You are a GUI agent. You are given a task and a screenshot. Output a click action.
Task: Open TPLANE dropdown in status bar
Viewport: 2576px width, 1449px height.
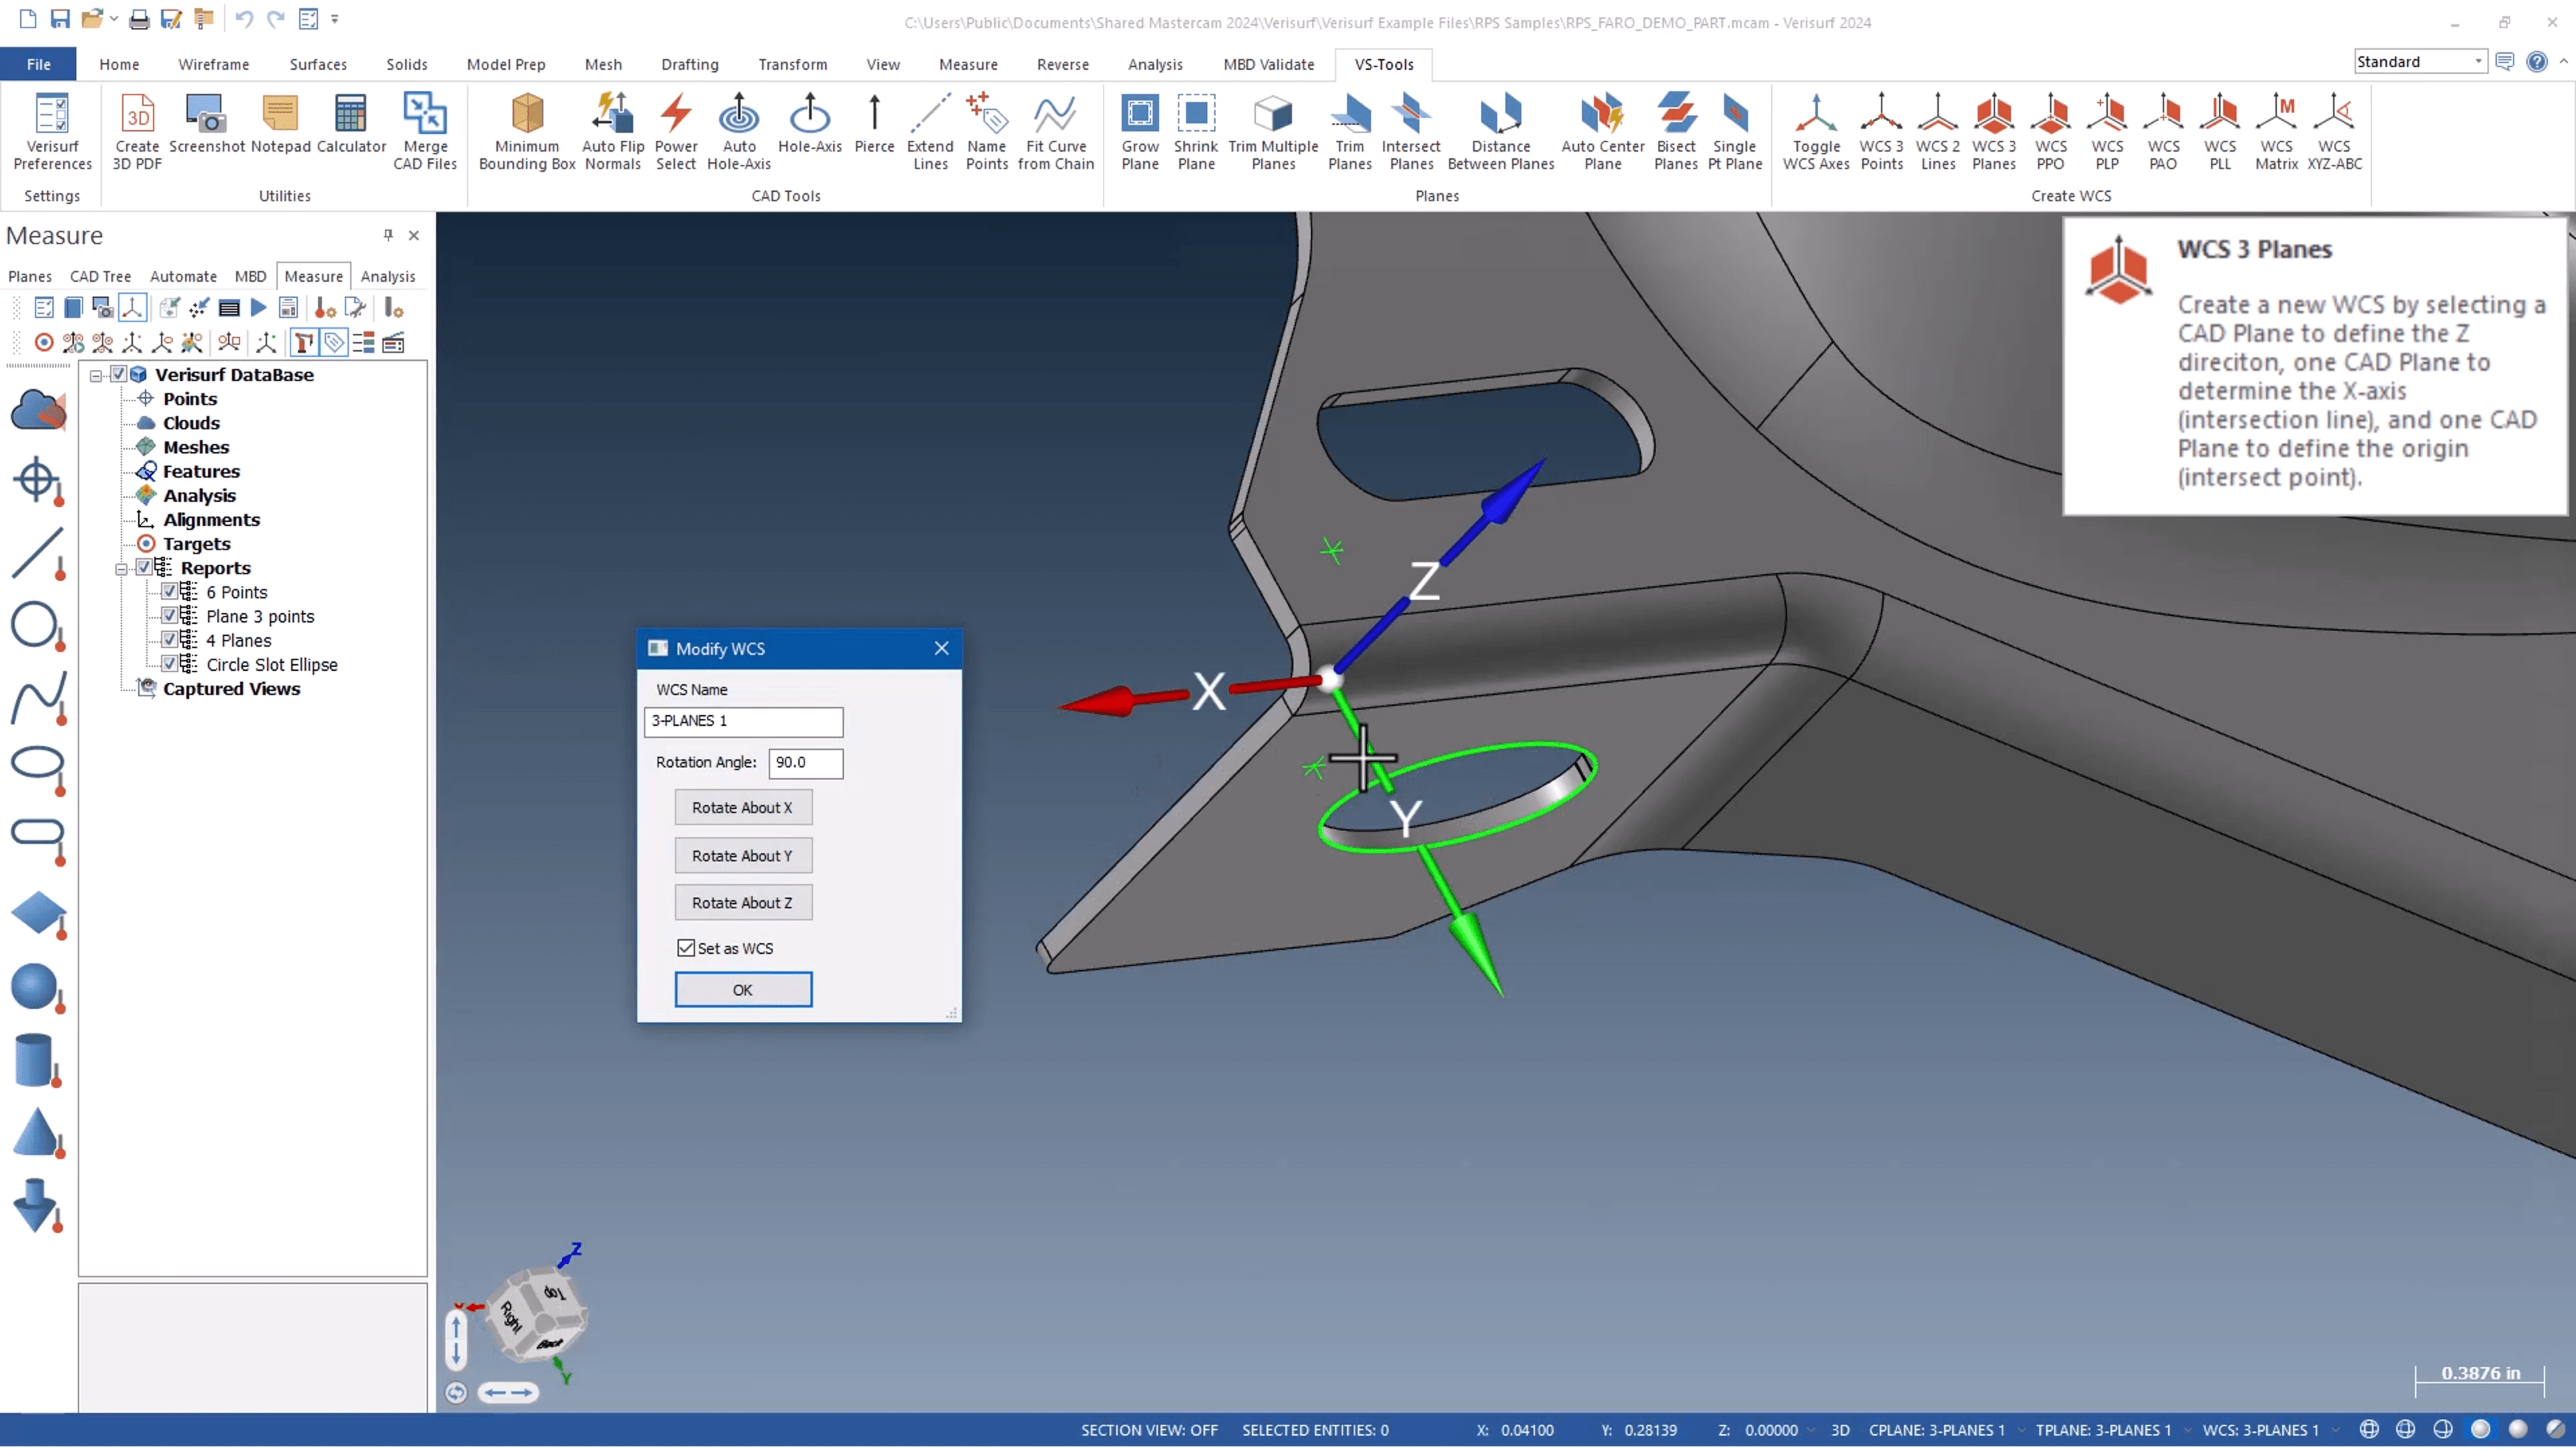coord(2187,1431)
